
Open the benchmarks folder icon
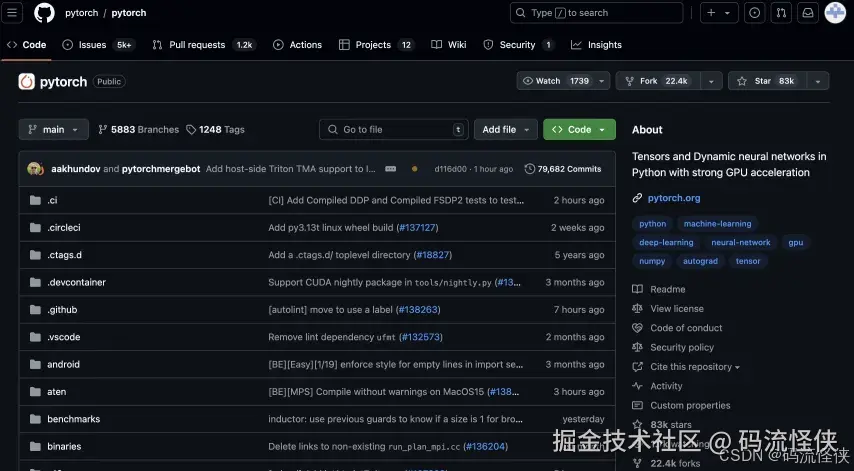pos(35,419)
